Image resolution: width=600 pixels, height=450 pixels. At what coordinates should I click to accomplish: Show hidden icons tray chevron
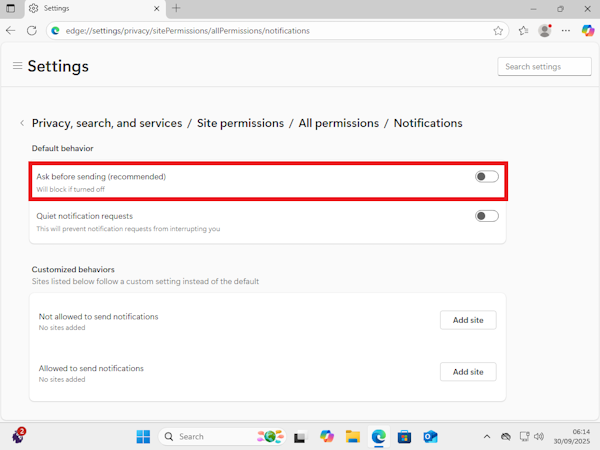pos(487,436)
